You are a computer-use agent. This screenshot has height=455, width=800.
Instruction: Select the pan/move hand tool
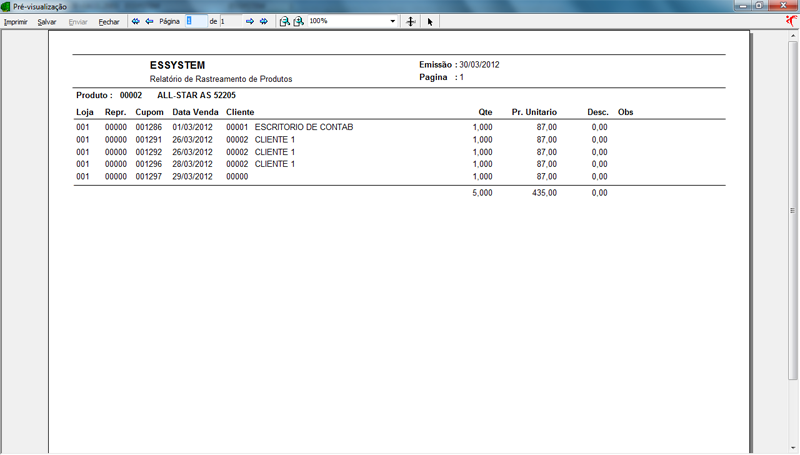tap(411, 21)
